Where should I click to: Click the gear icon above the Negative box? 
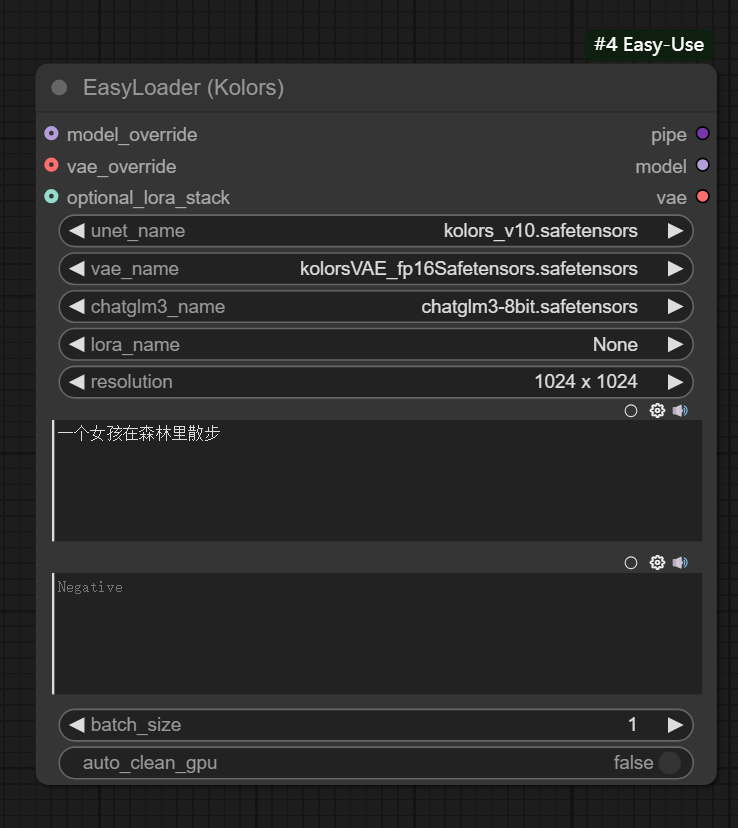657,563
